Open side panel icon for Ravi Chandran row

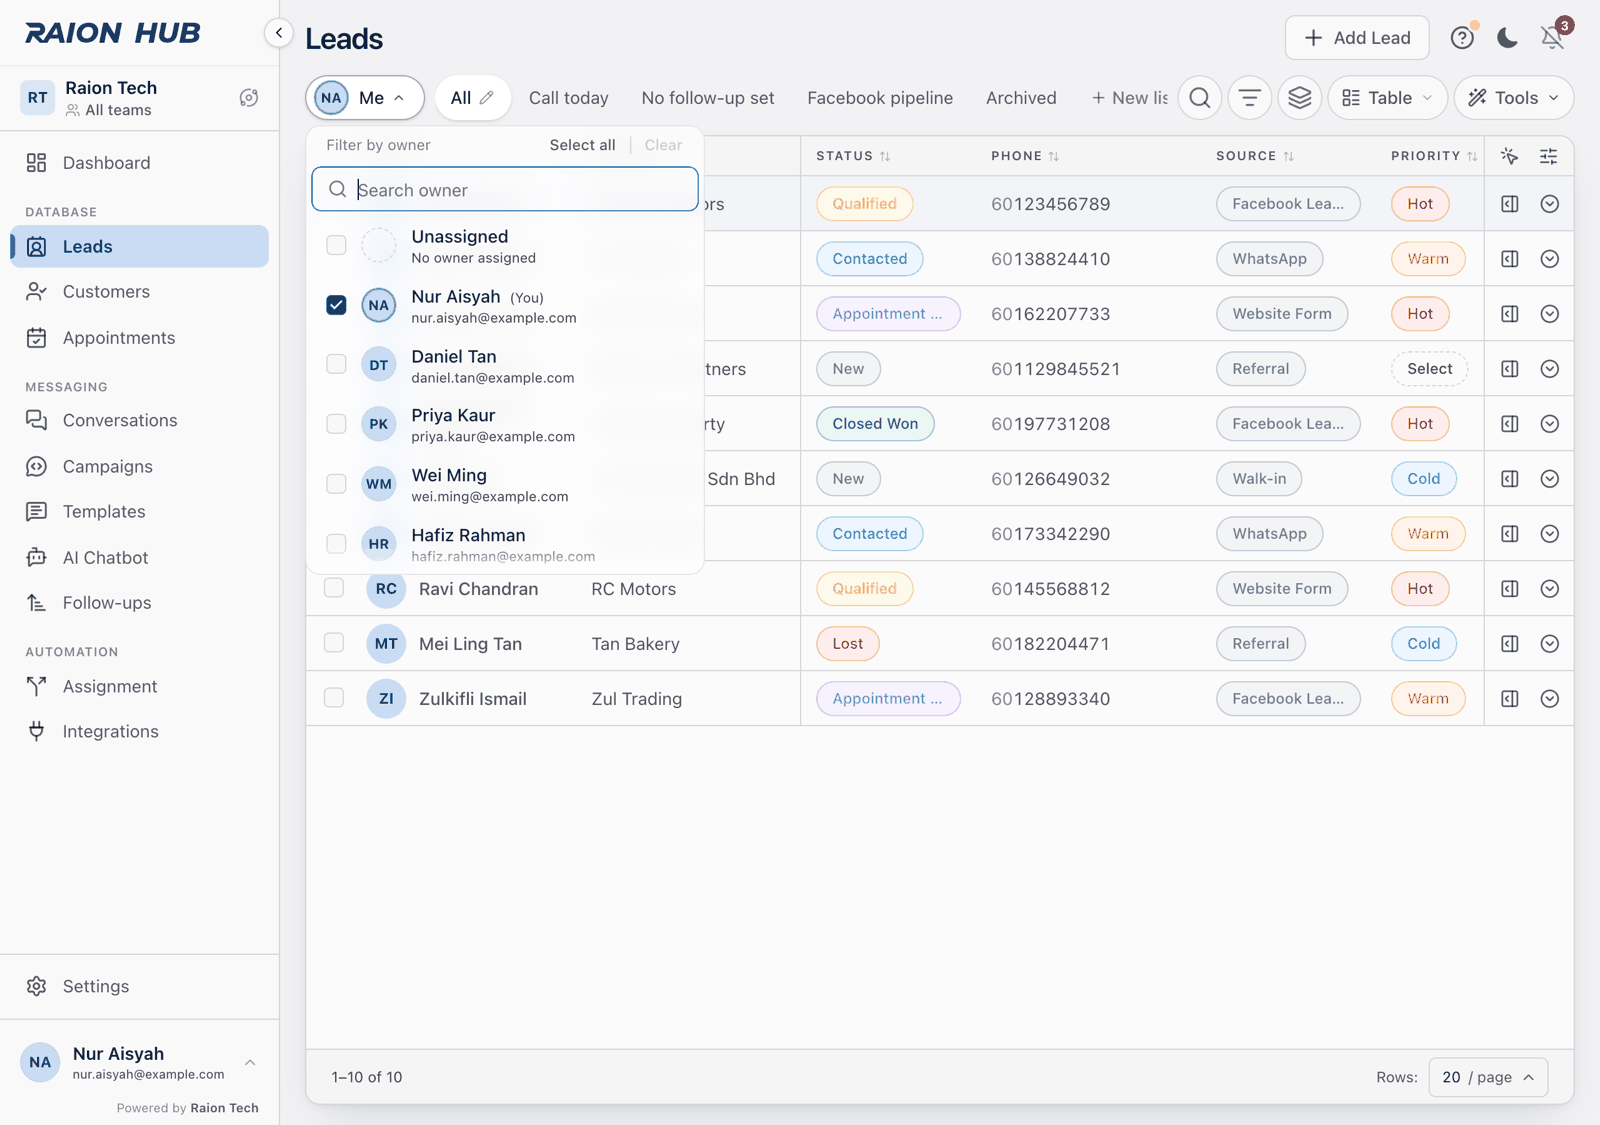coord(1510,589)
